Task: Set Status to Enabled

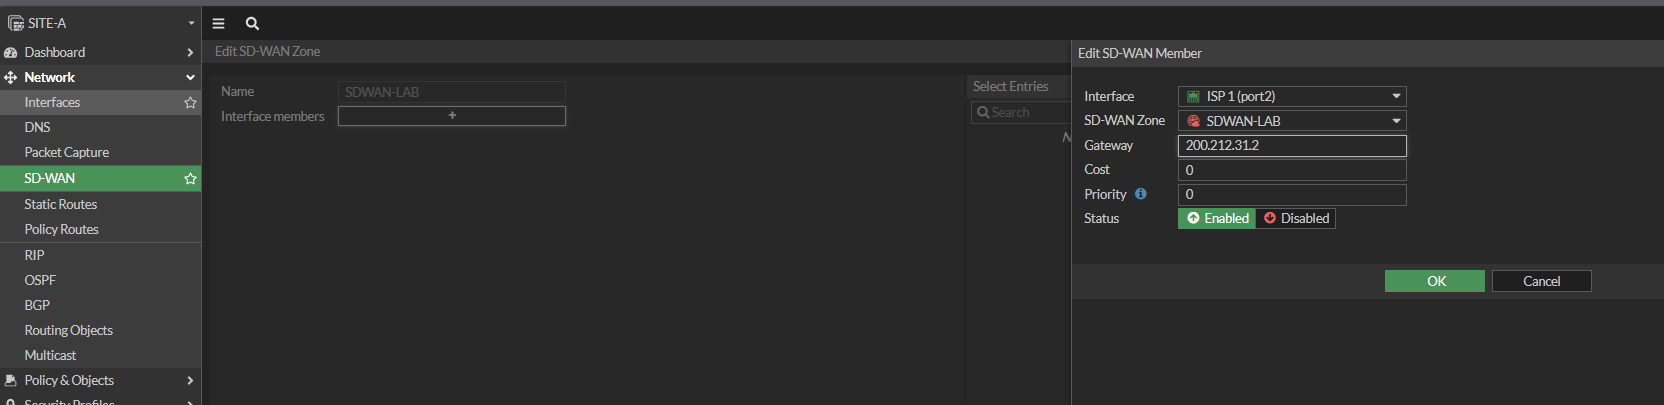Action: [x=1217, y=218]
